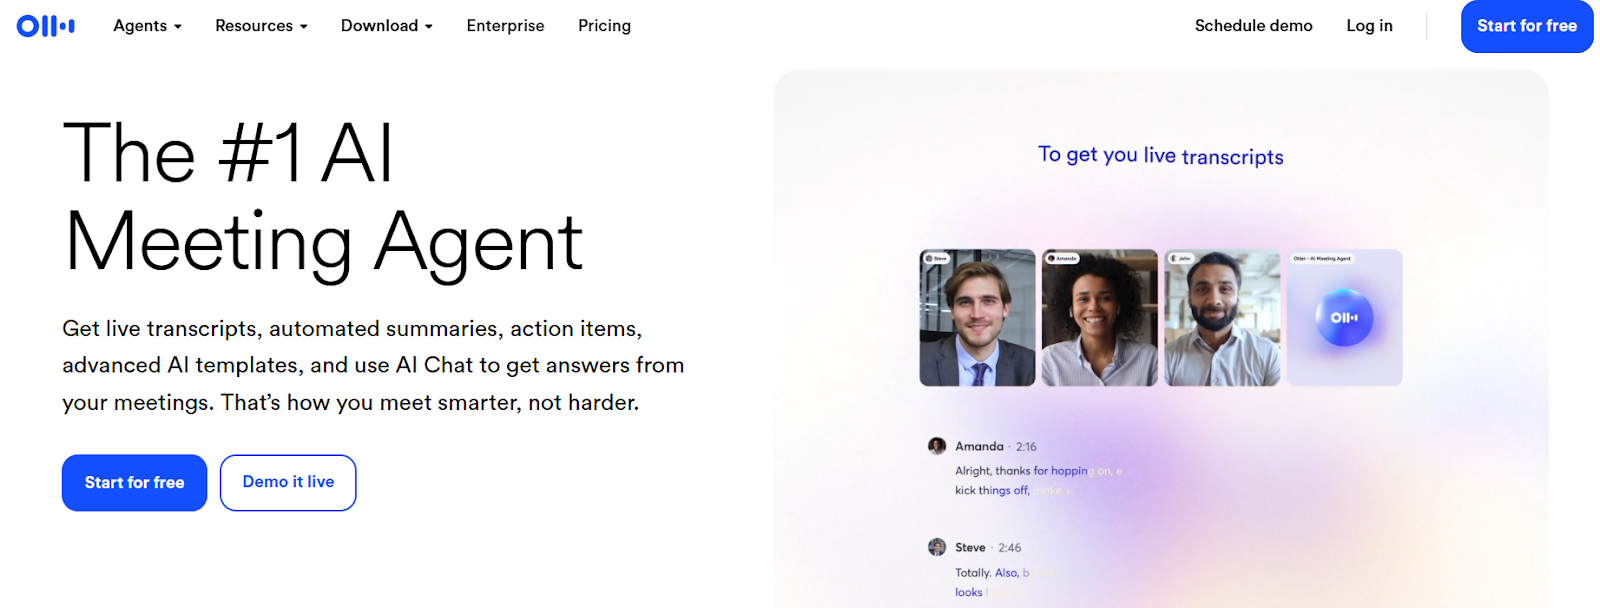
Task: Select John's video tile thumbnail
Action: pyautogui.click(x=1222, y=318)
